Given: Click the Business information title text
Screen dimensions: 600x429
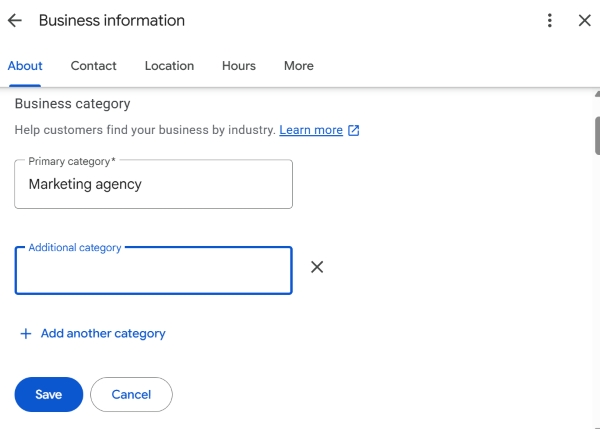Looking at the screenshot, I should 112,21.
